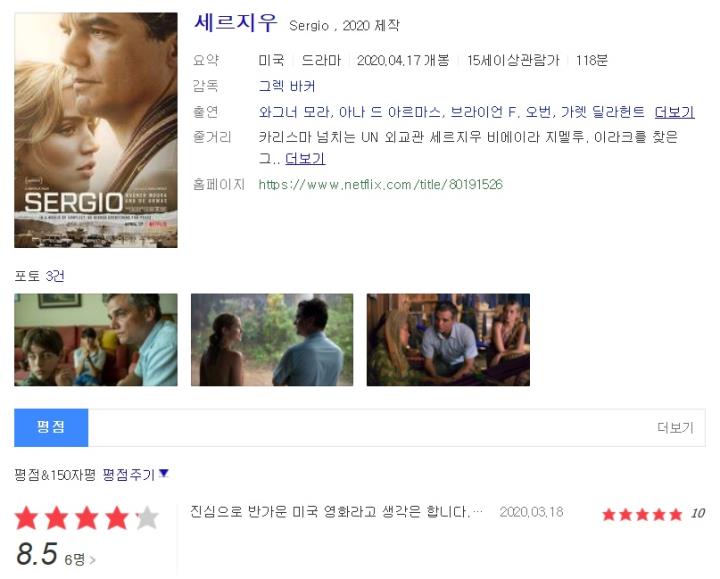Image resolution: width=720 pixels, height=579 pixels.
Task: Open the 평점주기 dropdown arrow
Action: [x=163, y=473]
